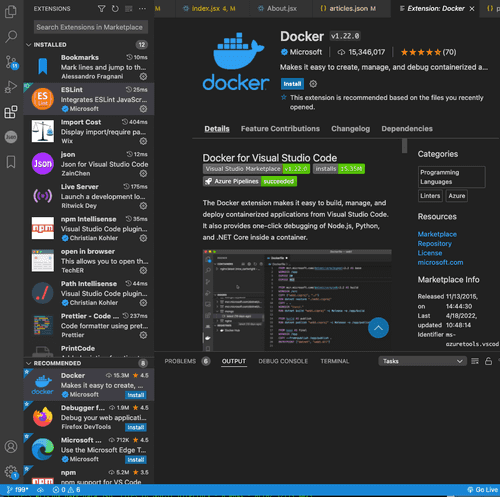Image resolution: width=500 pixels, height=497 pixels.
Task: Open manage gear for ESLint extension
Action: coord(143,109)
